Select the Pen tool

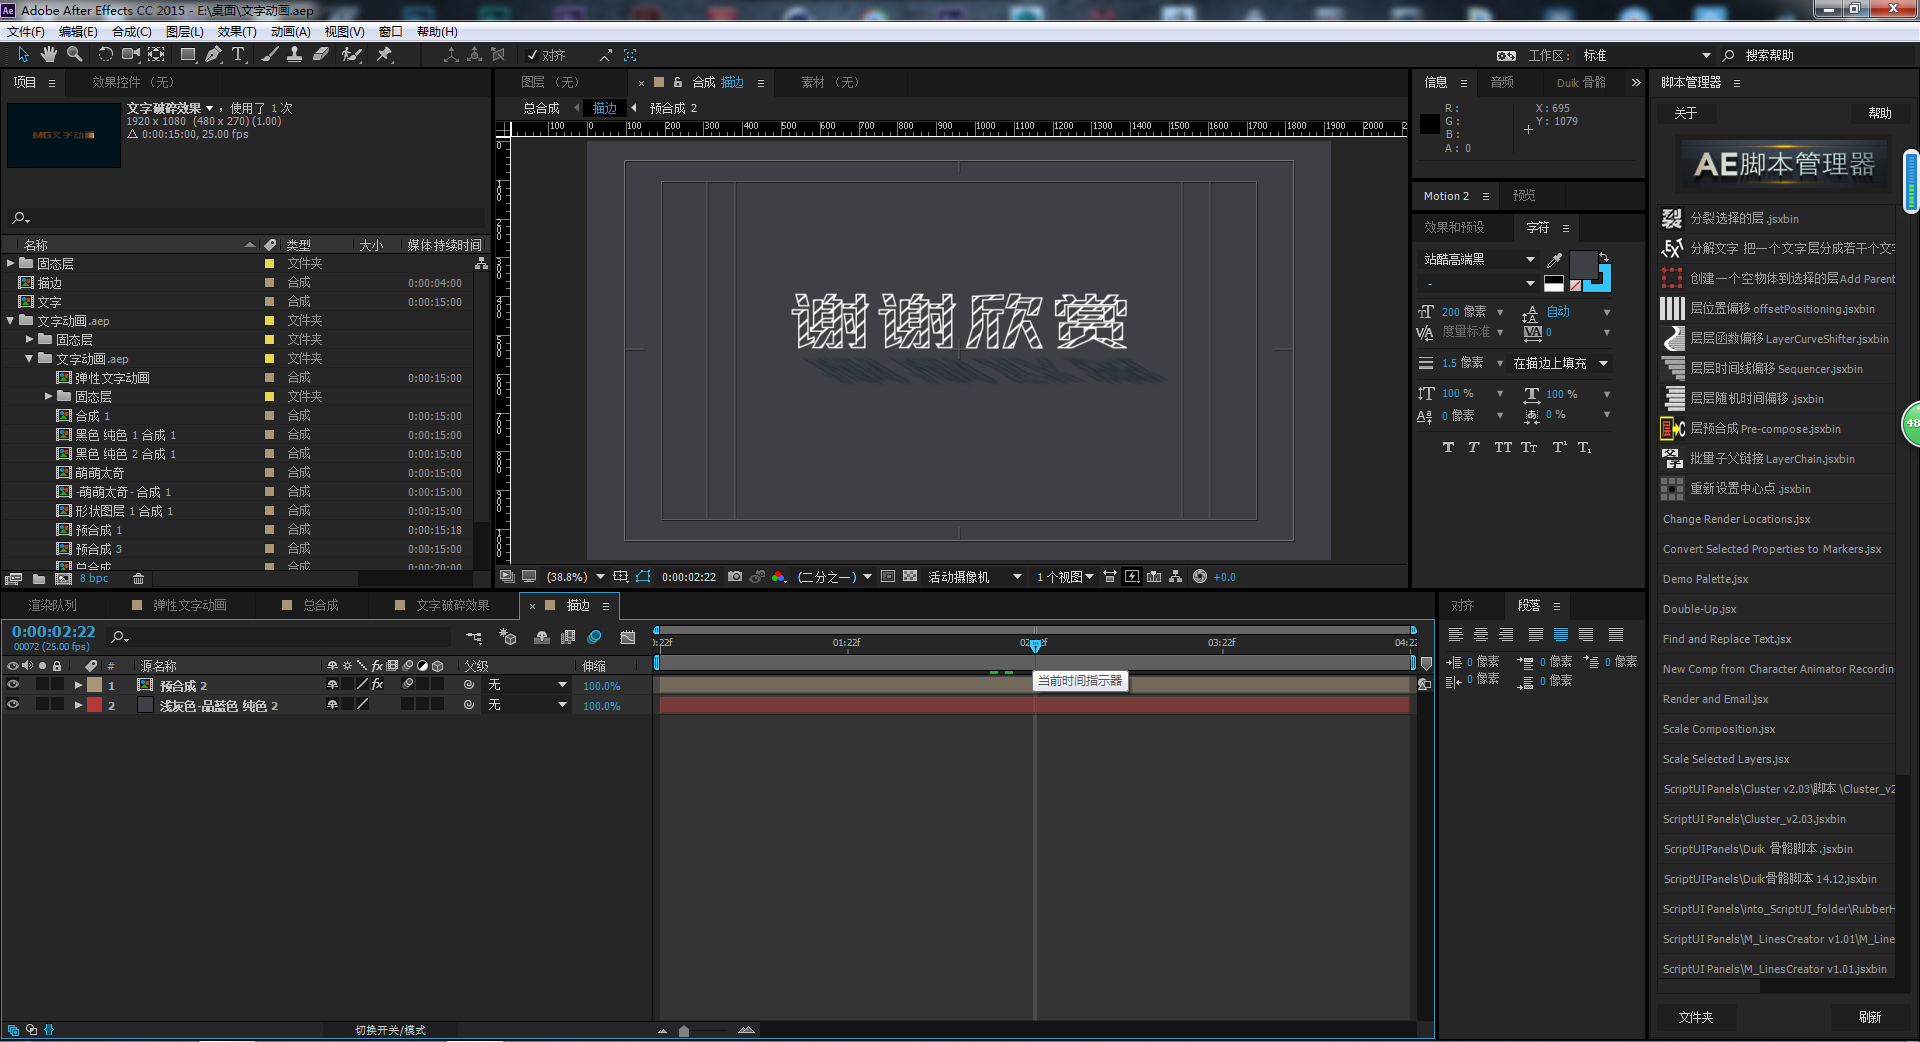click(x=213, y=55)
